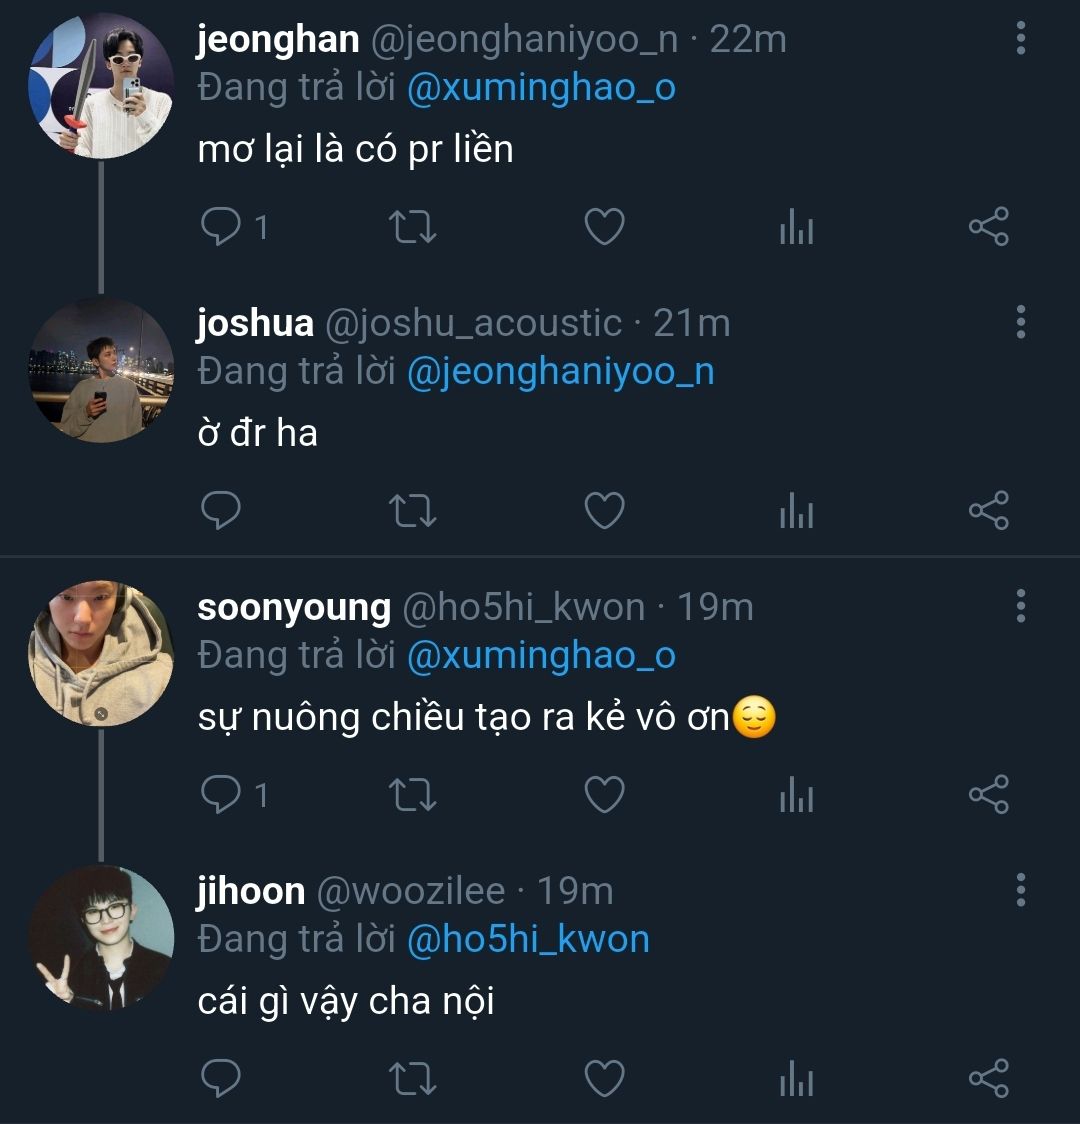This screenshot has height=1124, width=1080.
Task: Like jeonghan's reply tweet
Action: click(604, 228)
